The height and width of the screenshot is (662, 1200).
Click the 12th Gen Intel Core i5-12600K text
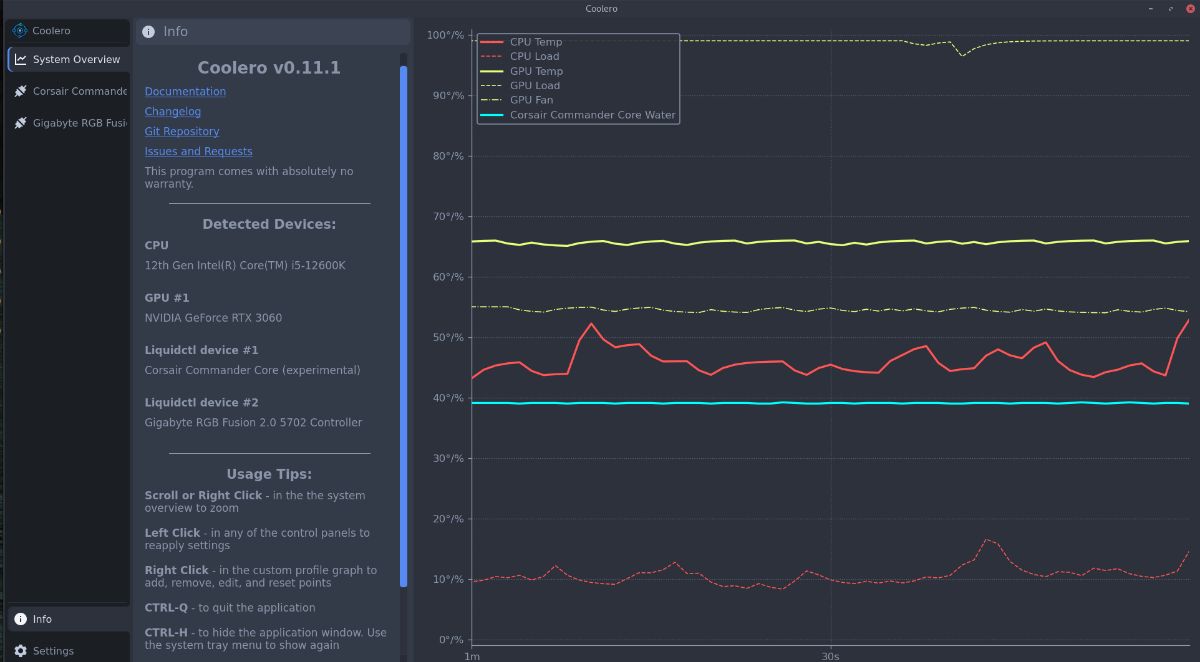pyautogui.click(x=245, y=265)
